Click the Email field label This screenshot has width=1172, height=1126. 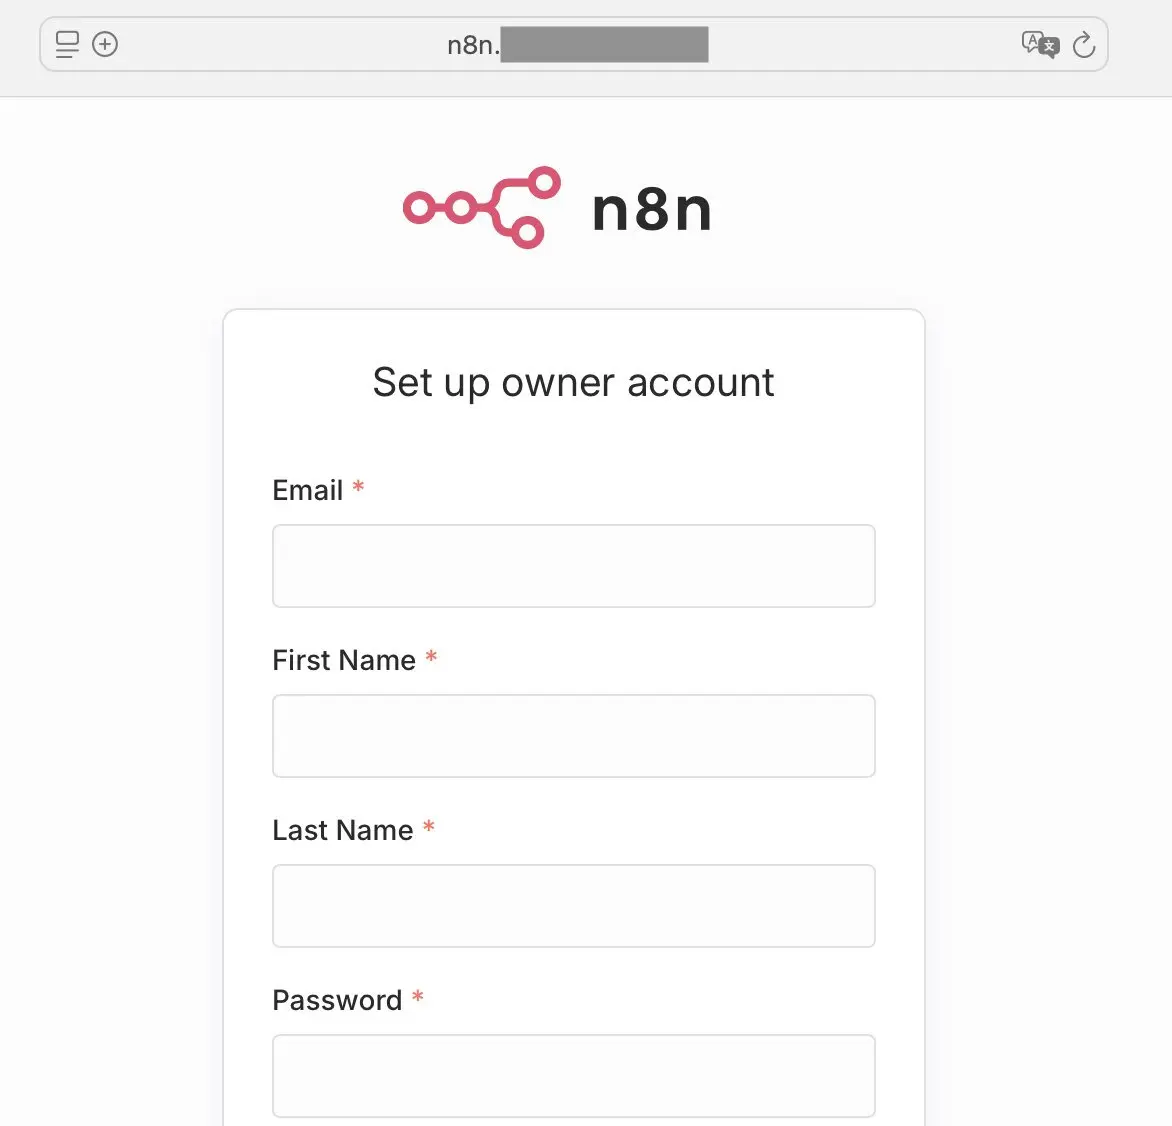coord(306,490)
